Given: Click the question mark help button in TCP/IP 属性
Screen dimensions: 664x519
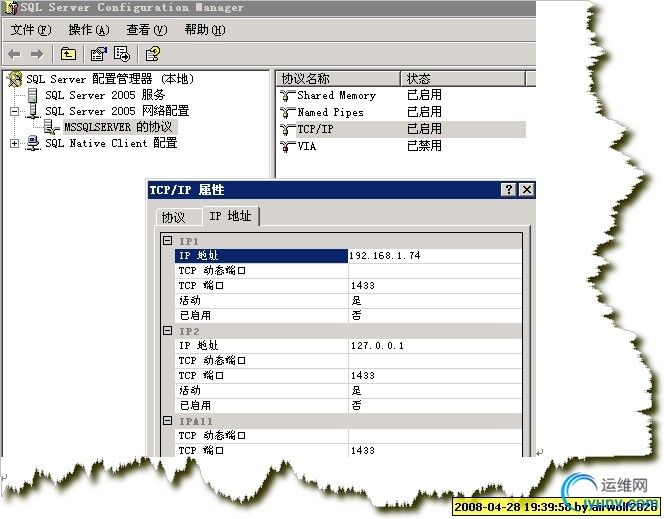Looking at the screenshot, I should [x=509, y=190].
